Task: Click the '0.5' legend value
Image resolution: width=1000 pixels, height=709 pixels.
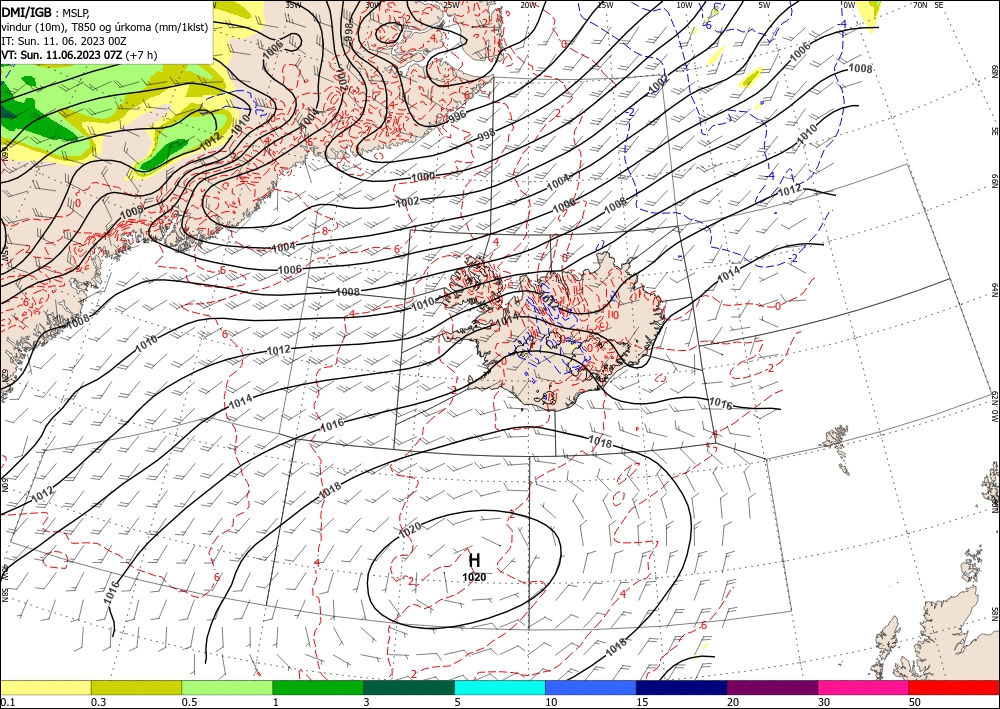Action: coord(189,702)
